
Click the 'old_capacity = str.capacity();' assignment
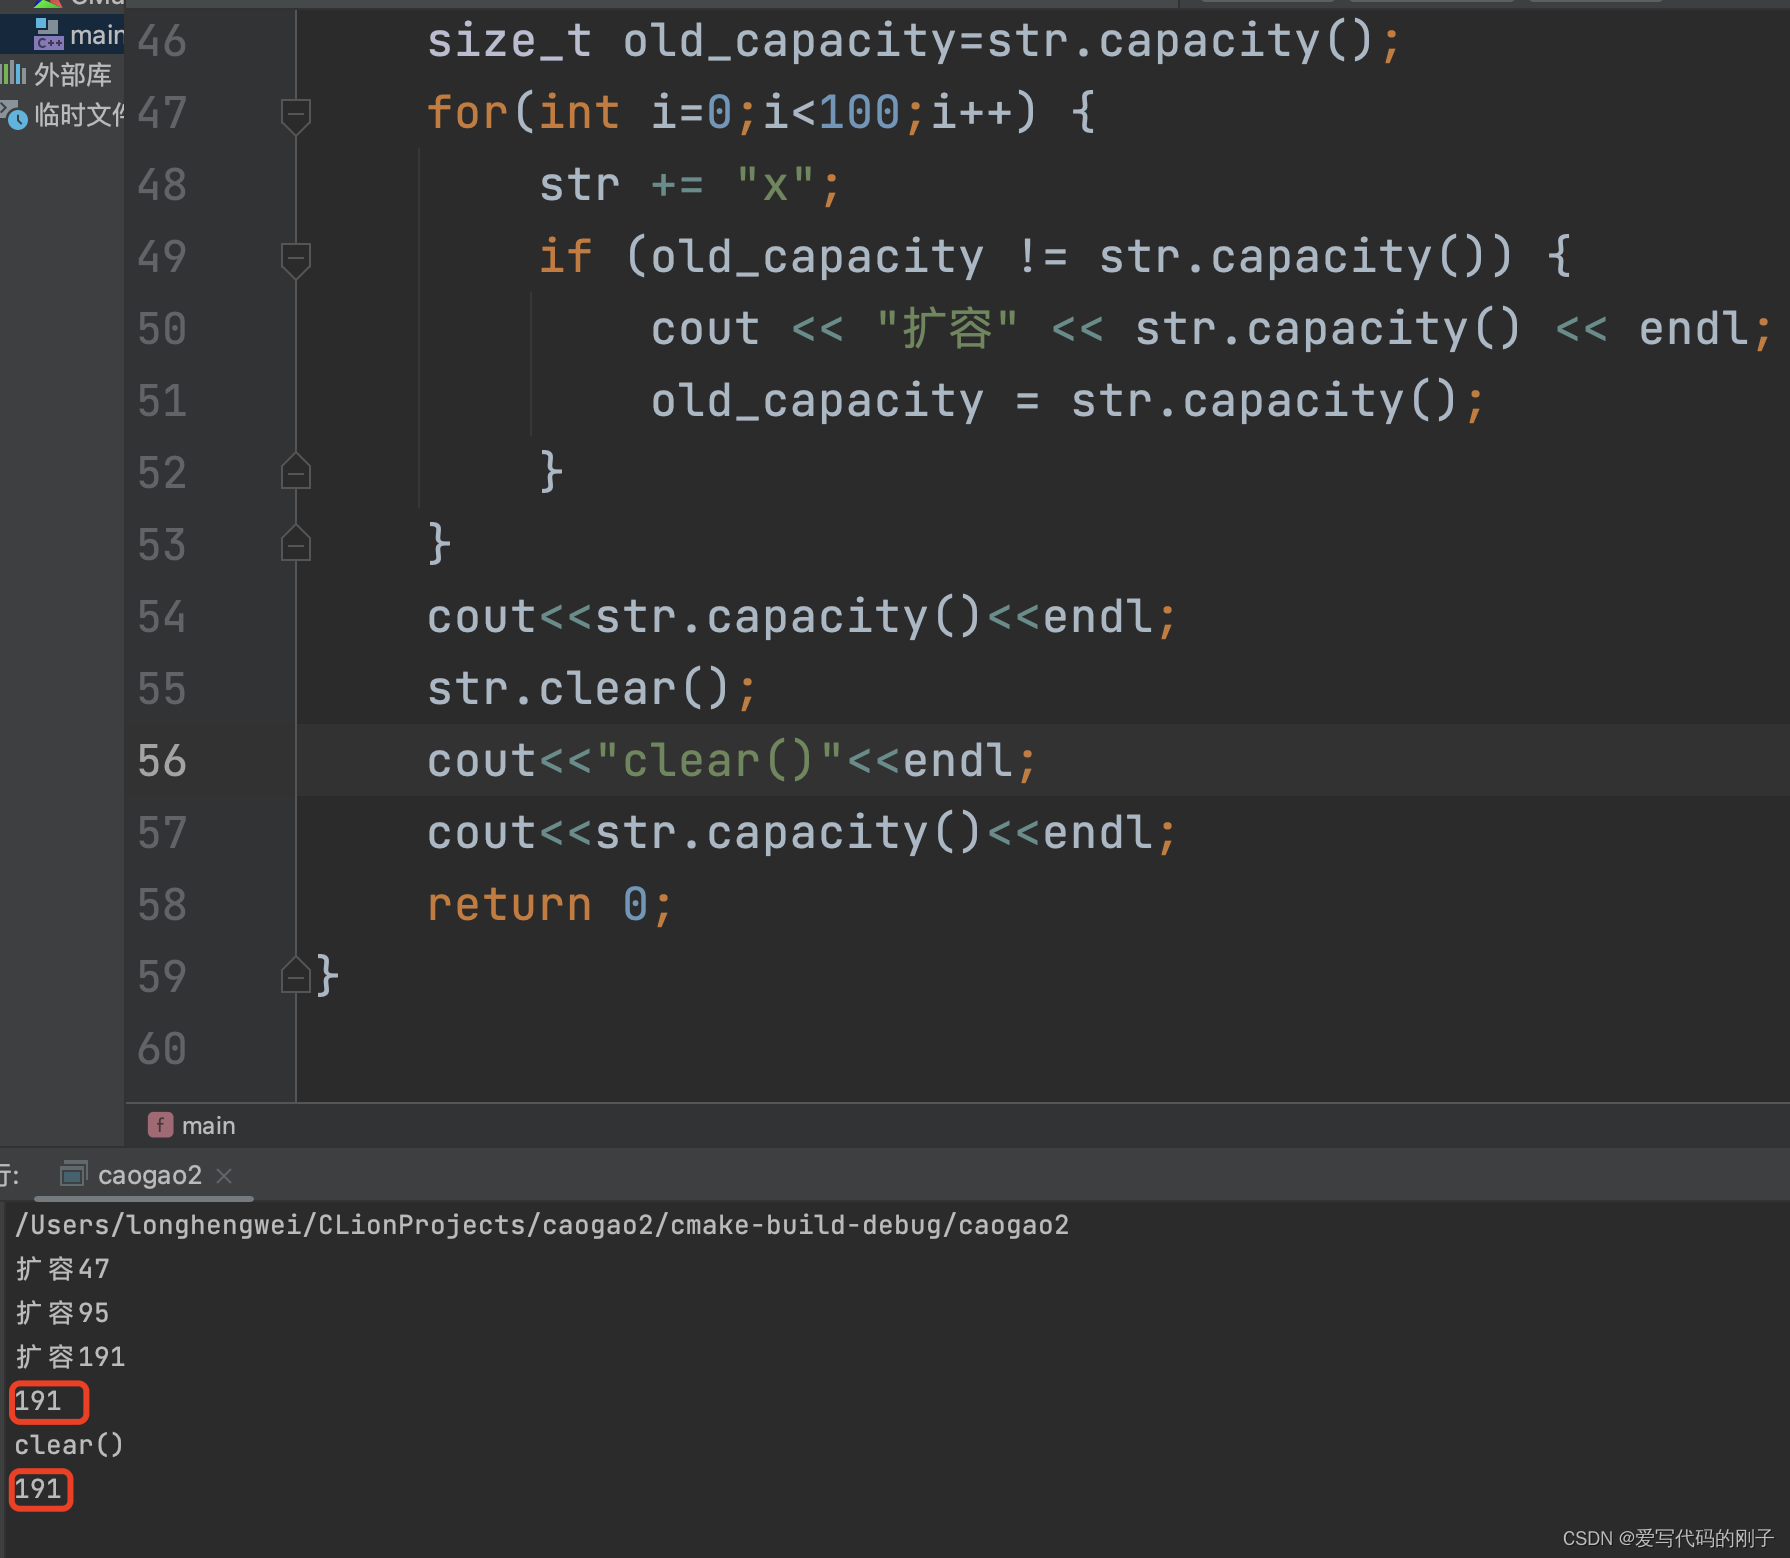1068,401
